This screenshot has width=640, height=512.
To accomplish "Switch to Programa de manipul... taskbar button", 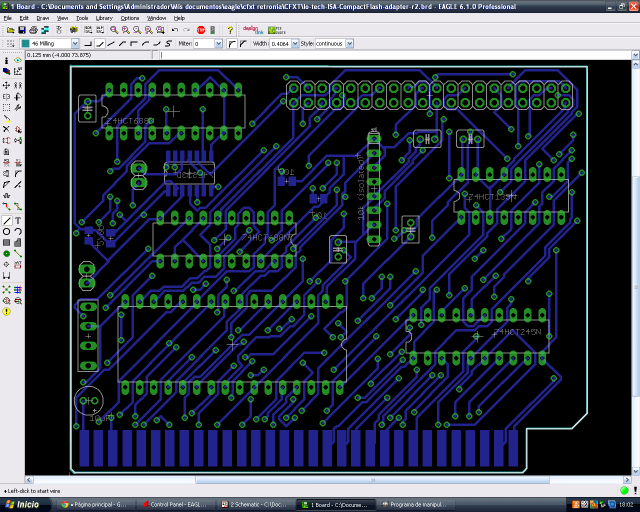I will [x=416, y=505].
